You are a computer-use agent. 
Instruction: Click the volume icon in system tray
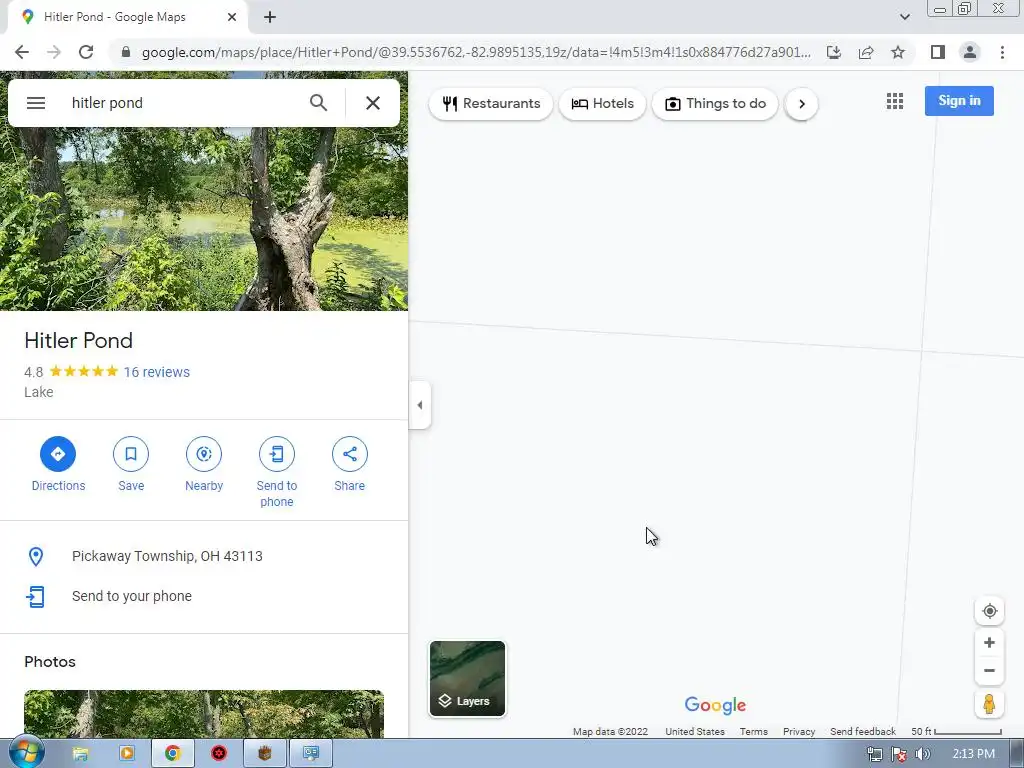pos(922,755)
